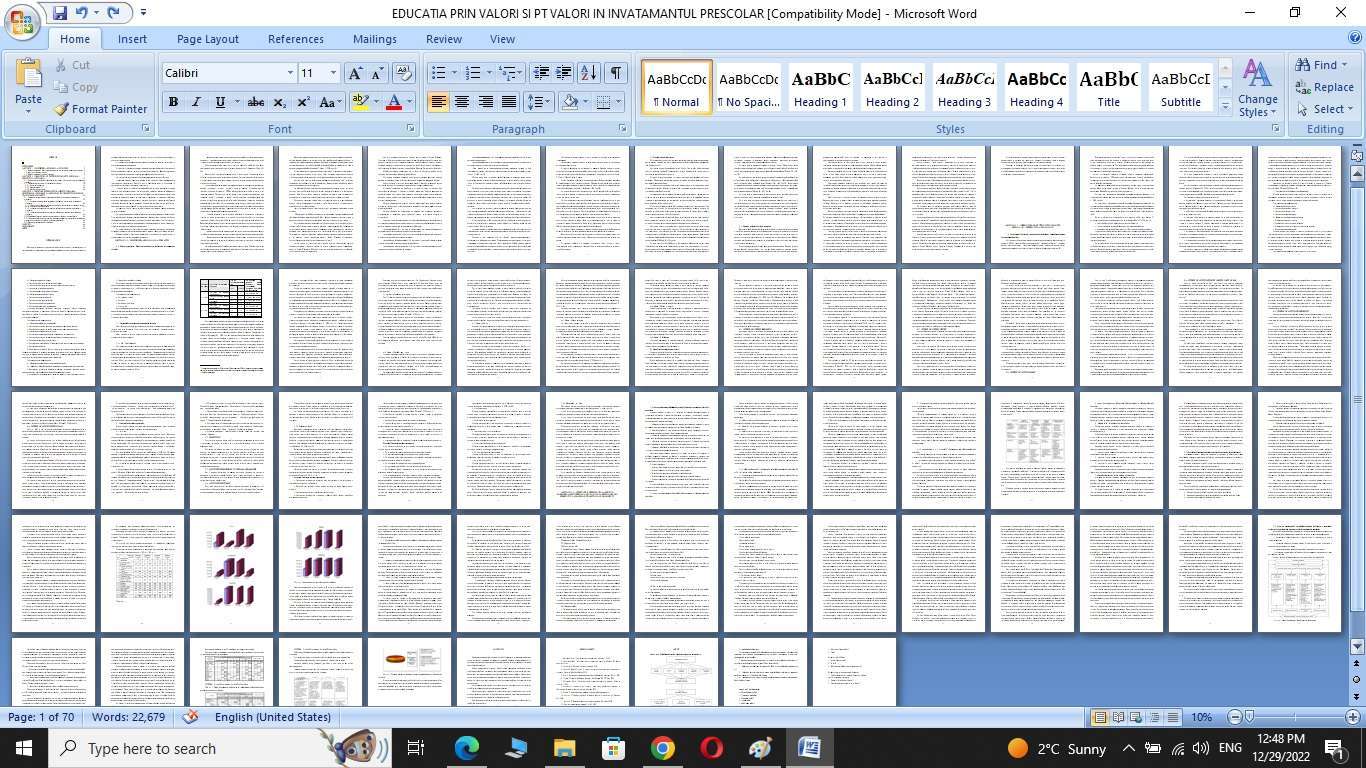This screenshot has width=1366, height=768.
Task: Increase paragraph indent
Action: point(564,73)
